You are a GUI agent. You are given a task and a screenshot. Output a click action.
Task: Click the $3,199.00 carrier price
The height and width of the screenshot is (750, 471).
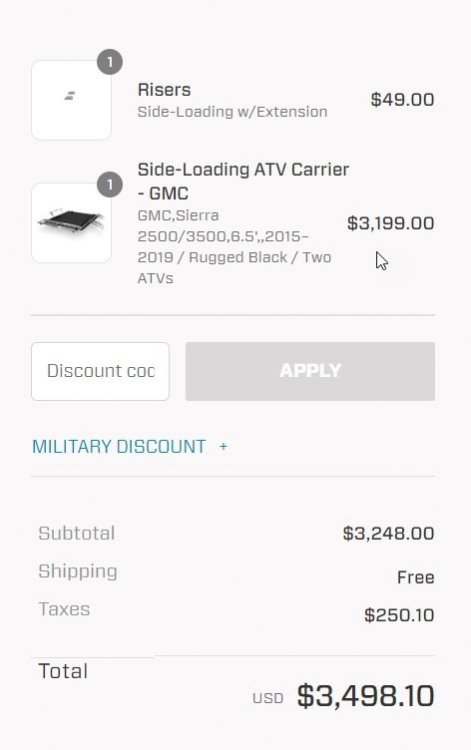coord(391,223)
